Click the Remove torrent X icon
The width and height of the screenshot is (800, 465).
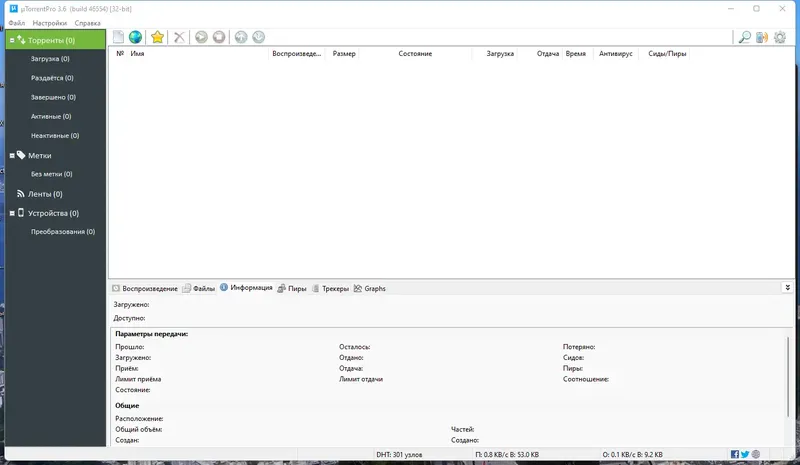(x=180, y=37)
